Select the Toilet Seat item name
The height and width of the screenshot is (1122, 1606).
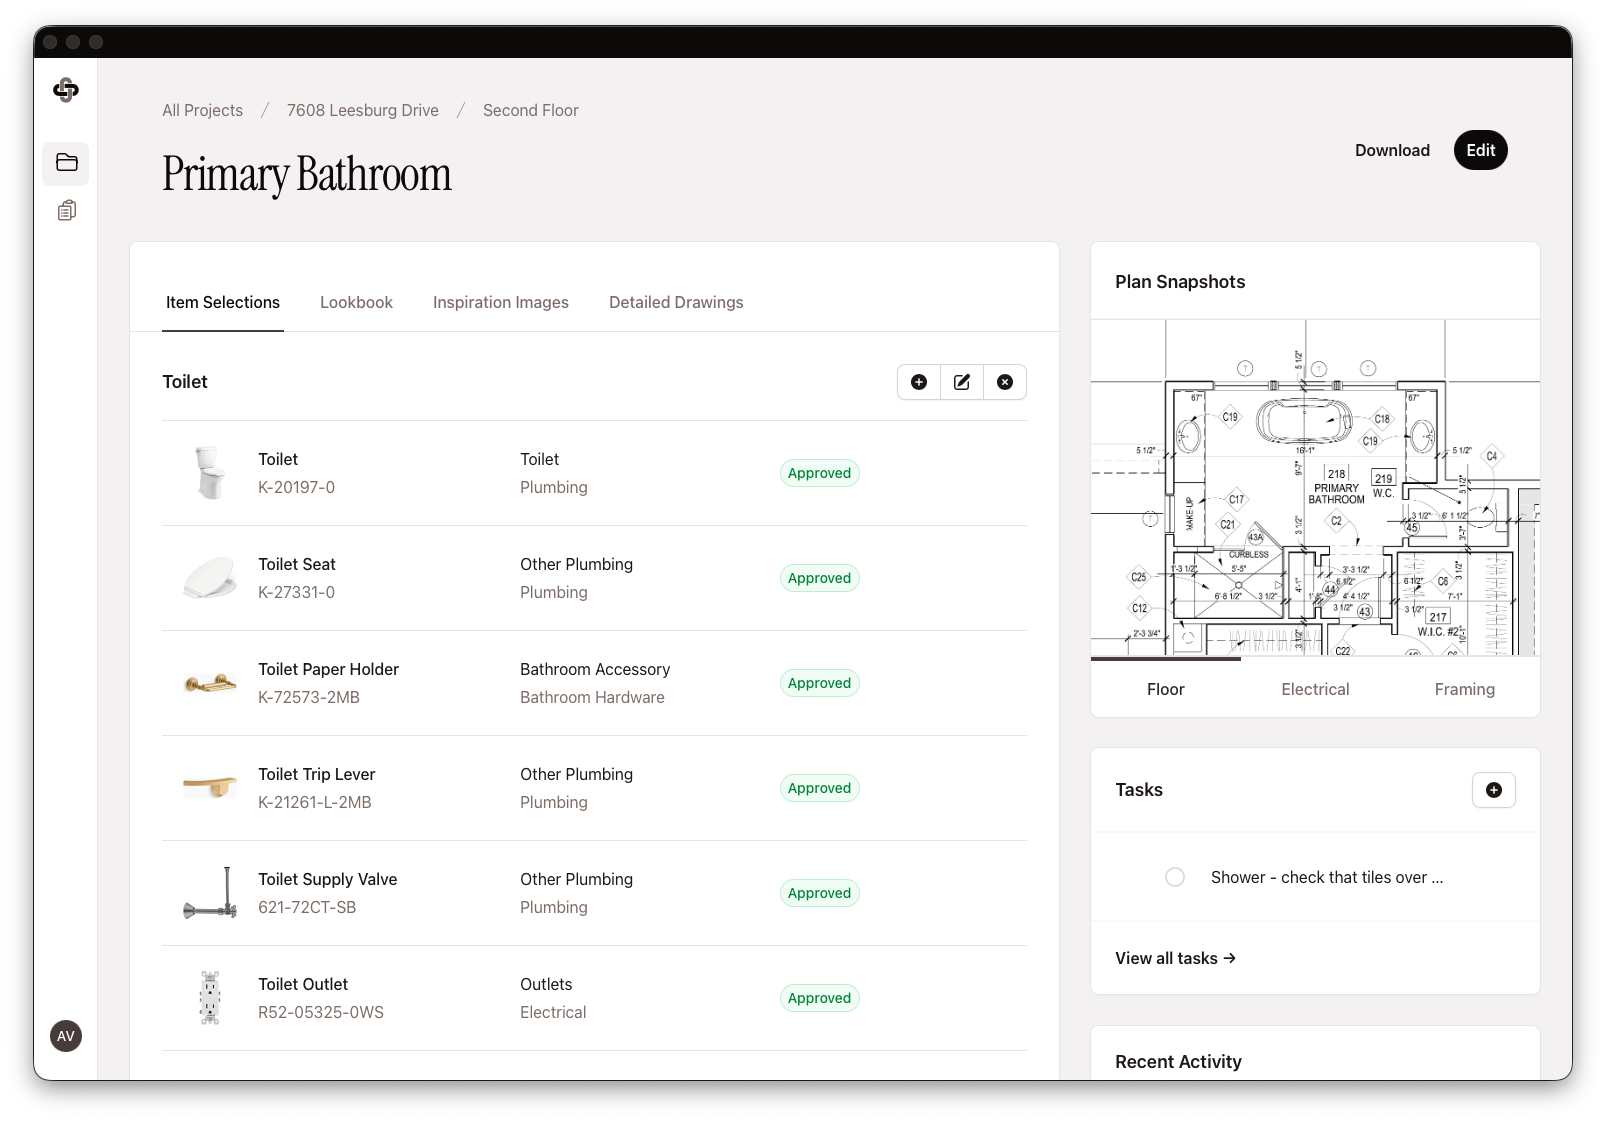297,564
